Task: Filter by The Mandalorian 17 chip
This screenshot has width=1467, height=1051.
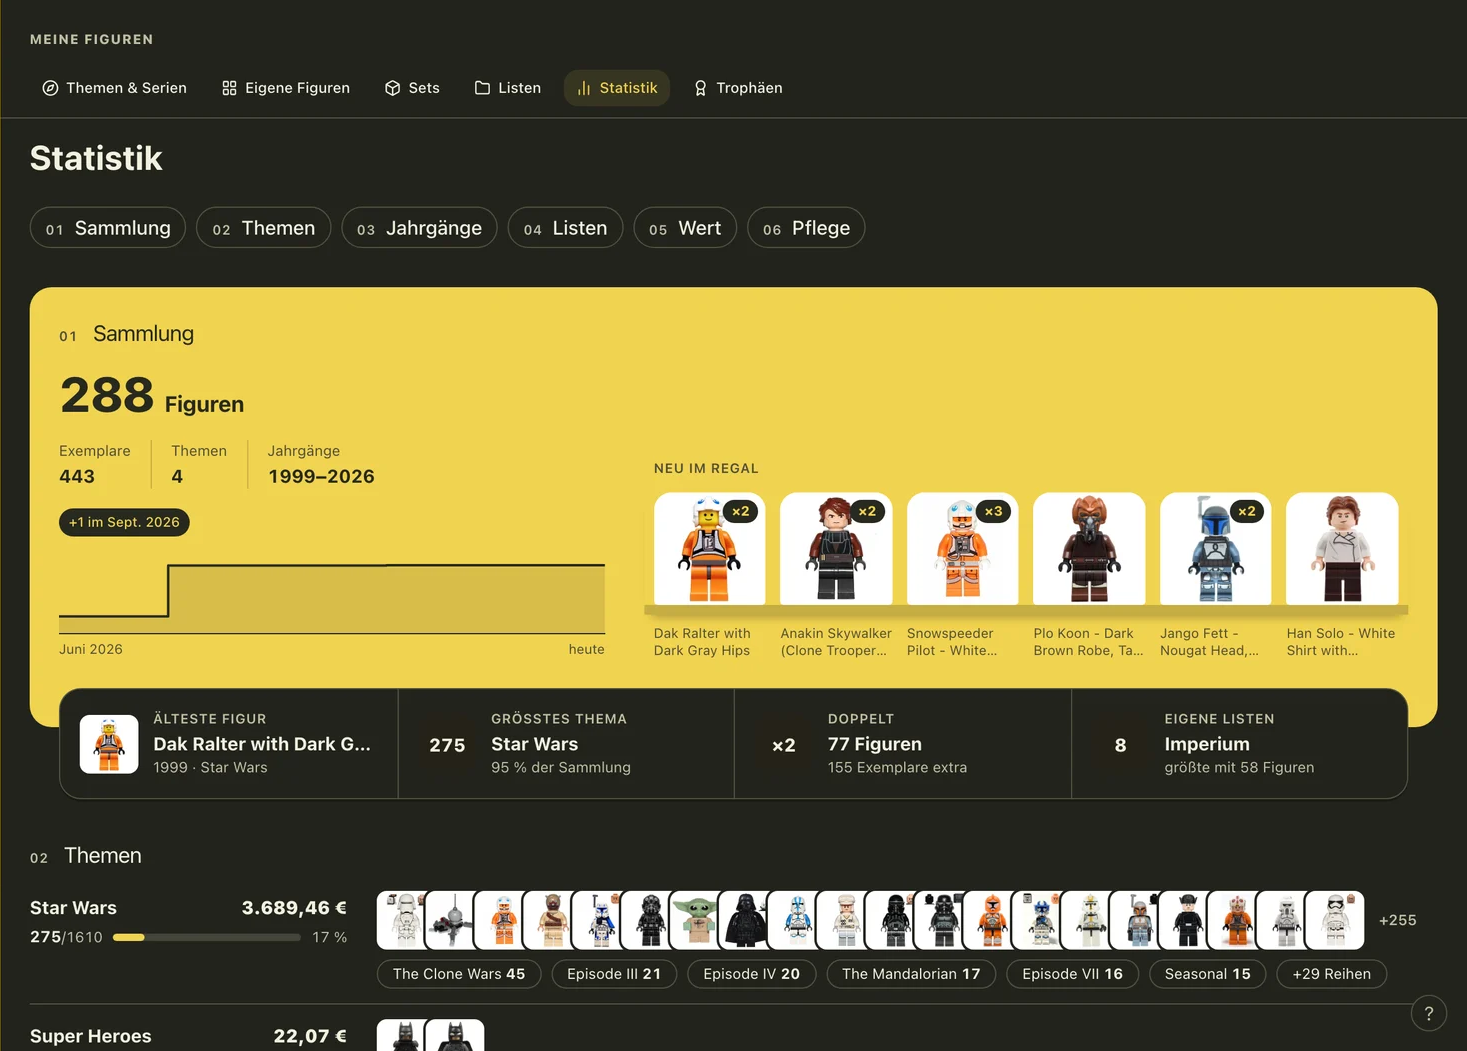Action: [911, 974]
